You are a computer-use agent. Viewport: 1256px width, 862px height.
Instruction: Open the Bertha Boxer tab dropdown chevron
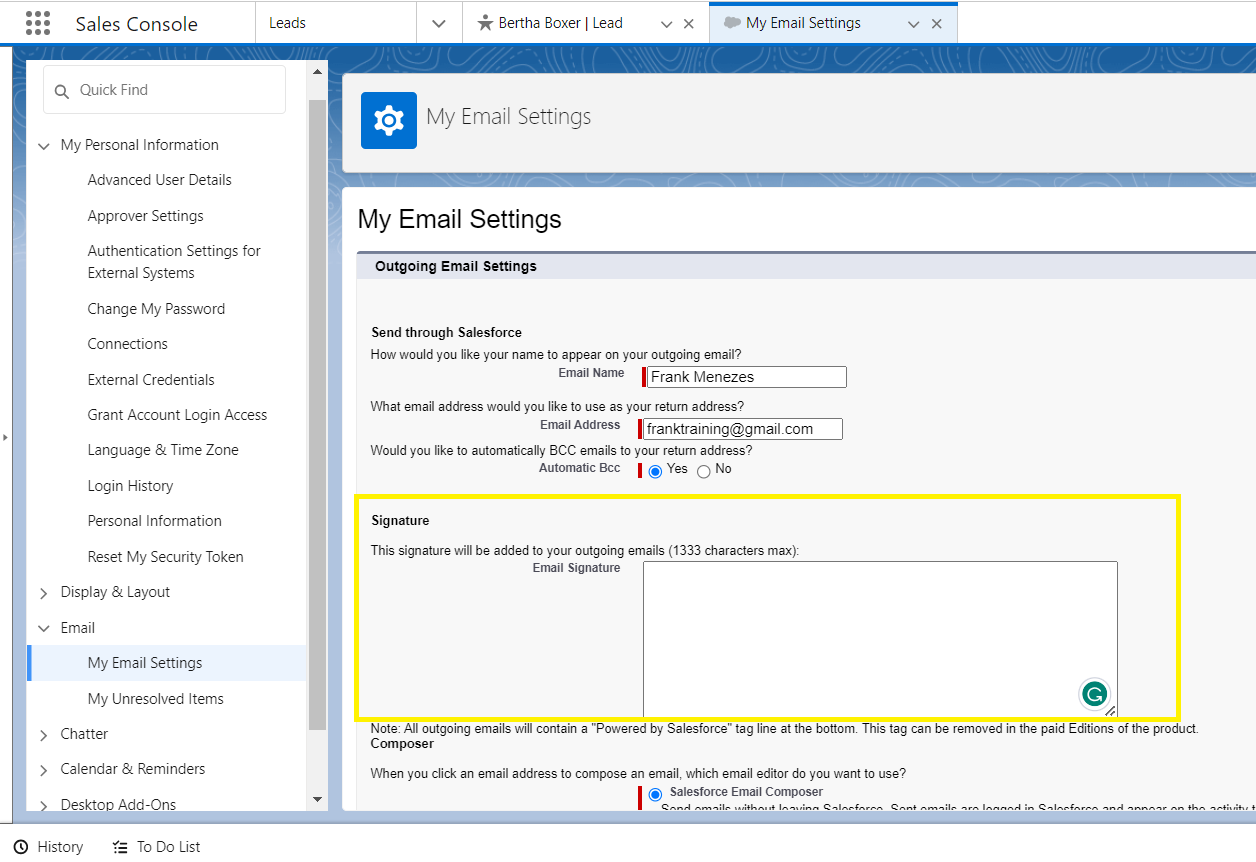click(666, 24)
